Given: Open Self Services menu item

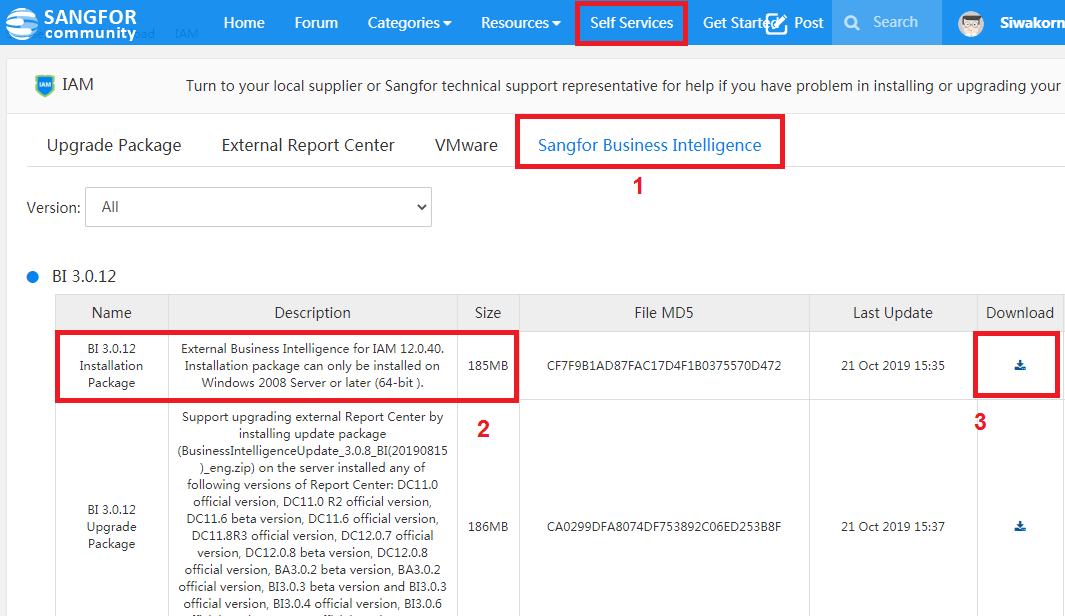Looking at the screenshot, I should click(x=632, y=23).
